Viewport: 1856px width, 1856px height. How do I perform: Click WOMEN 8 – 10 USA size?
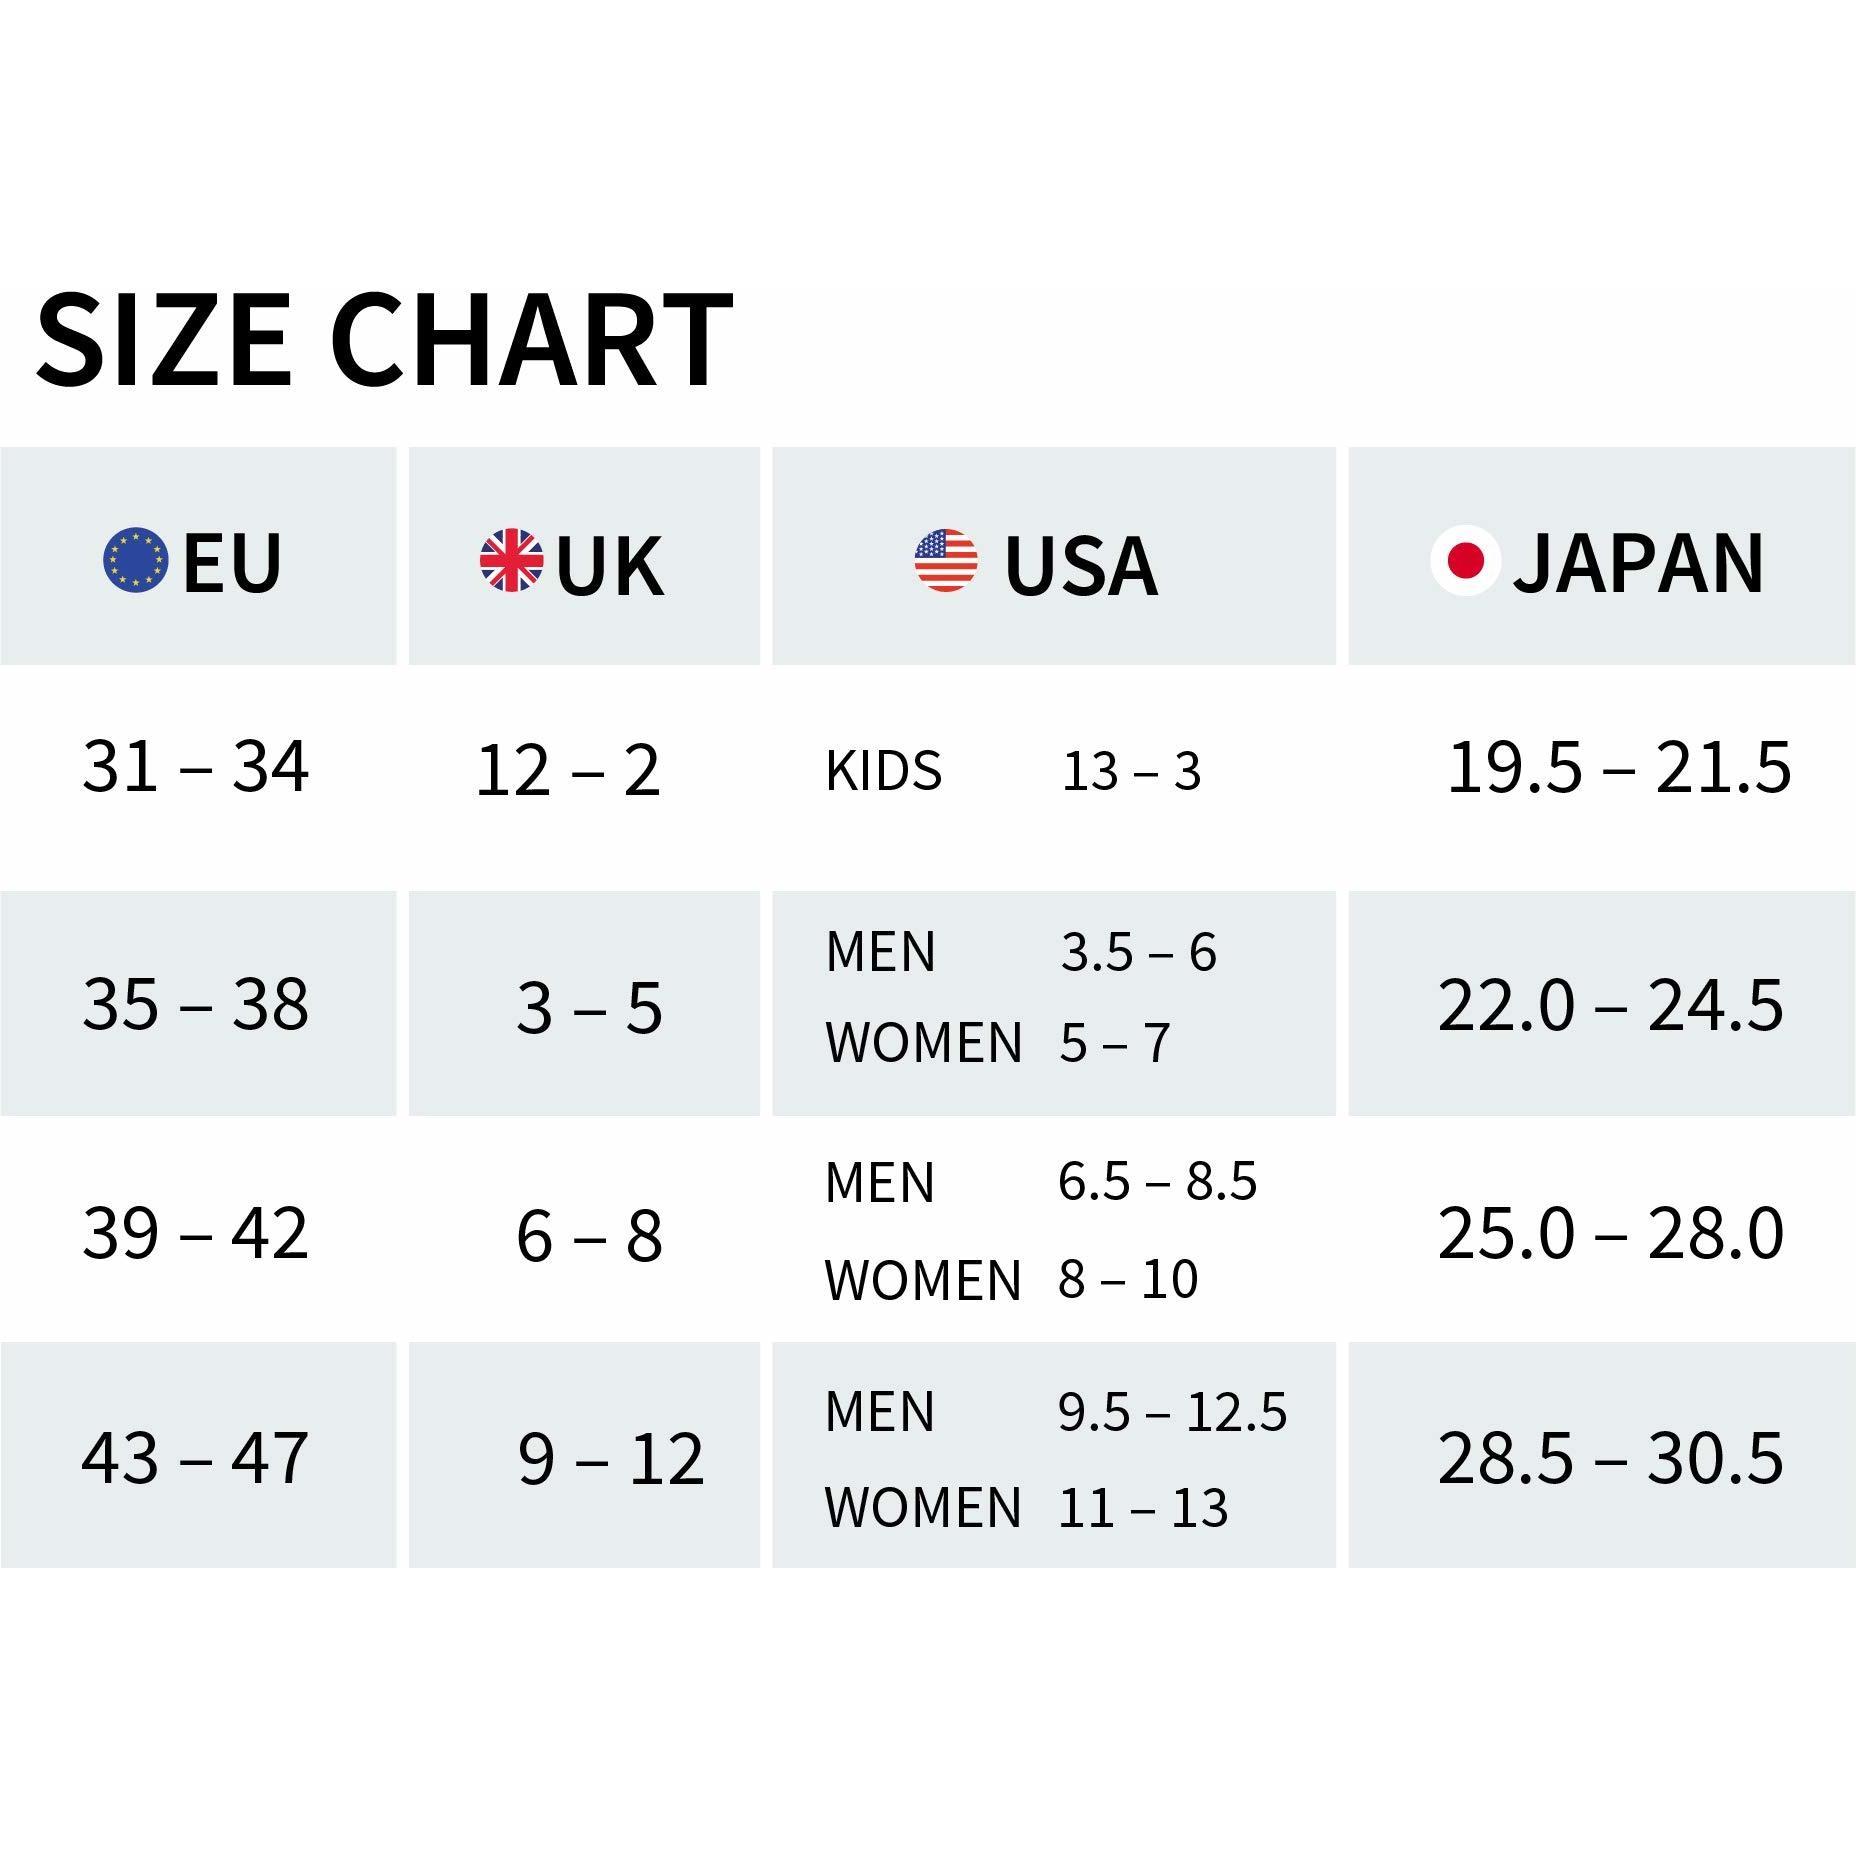[1011, 1279]
